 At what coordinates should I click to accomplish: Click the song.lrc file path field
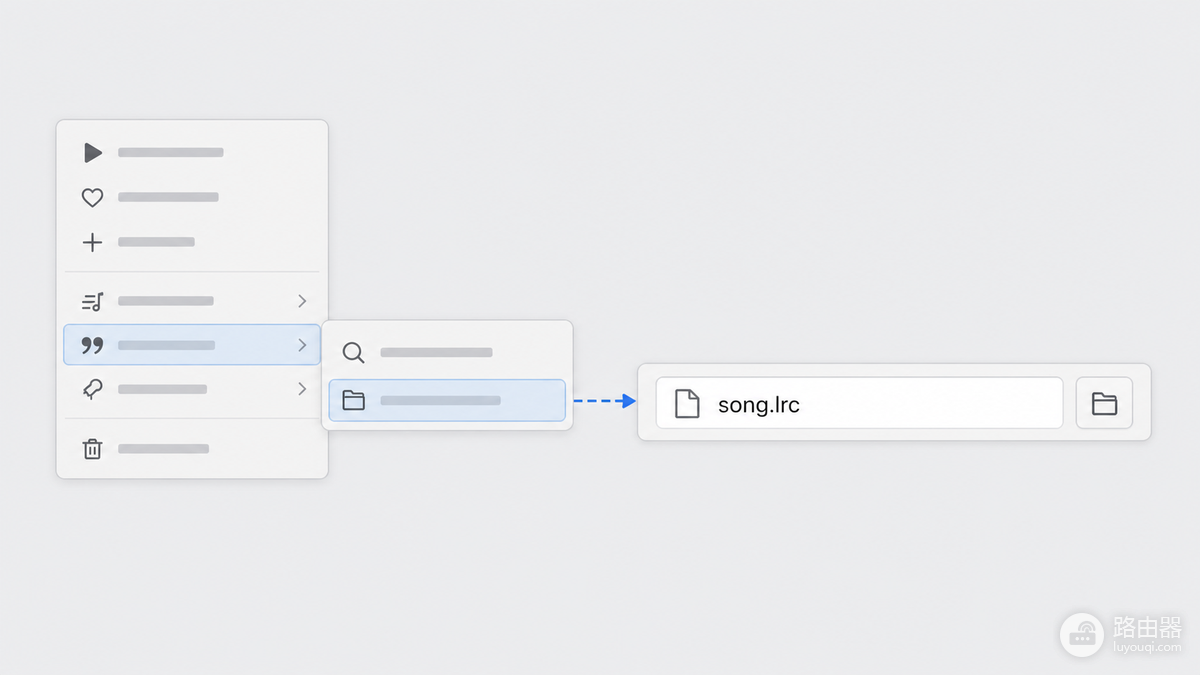[x=859, y=403]
